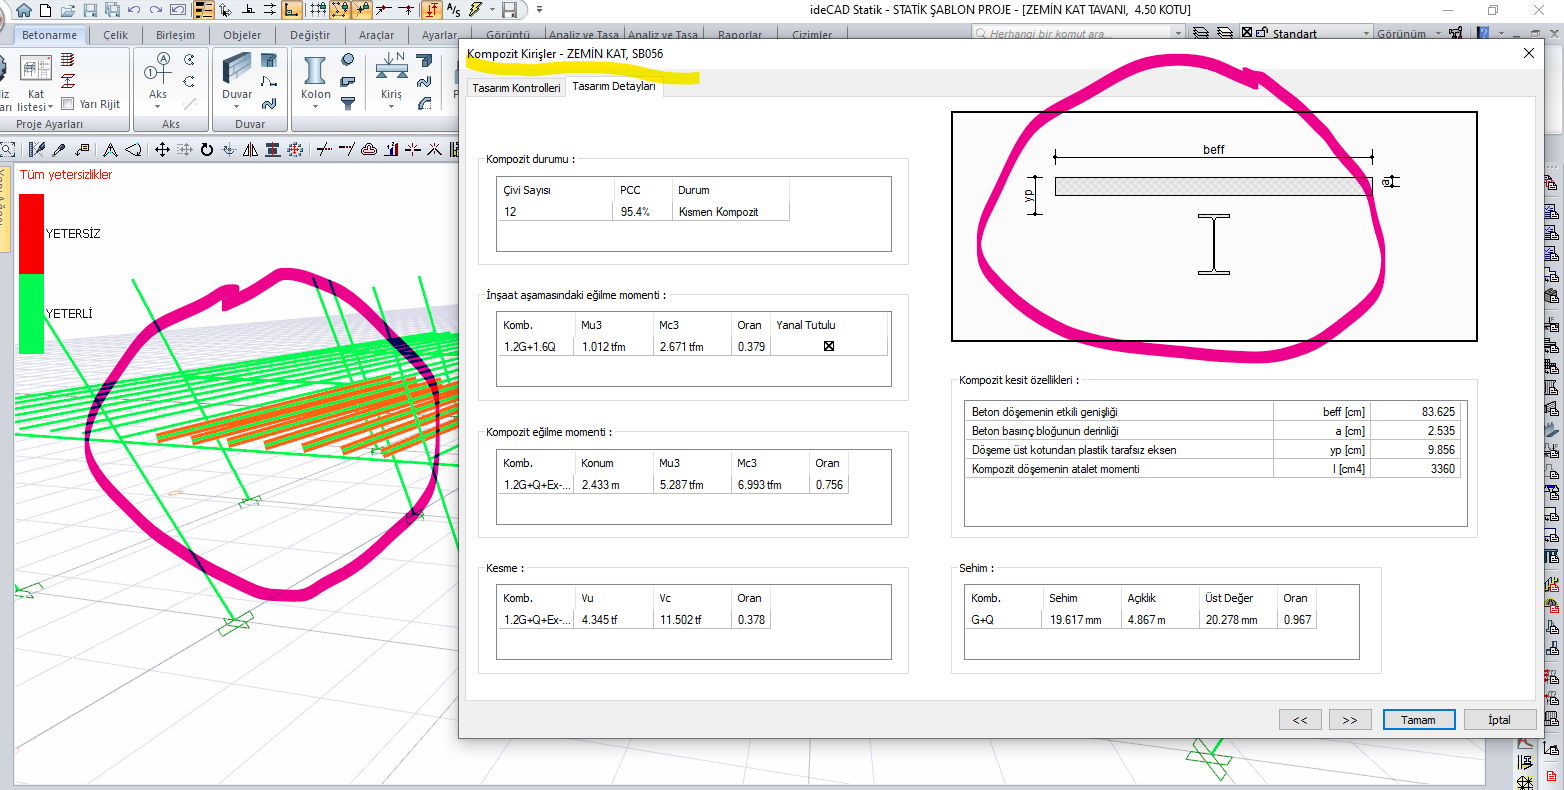Click the green YETERLİ legend swatch

coord(31,313)
